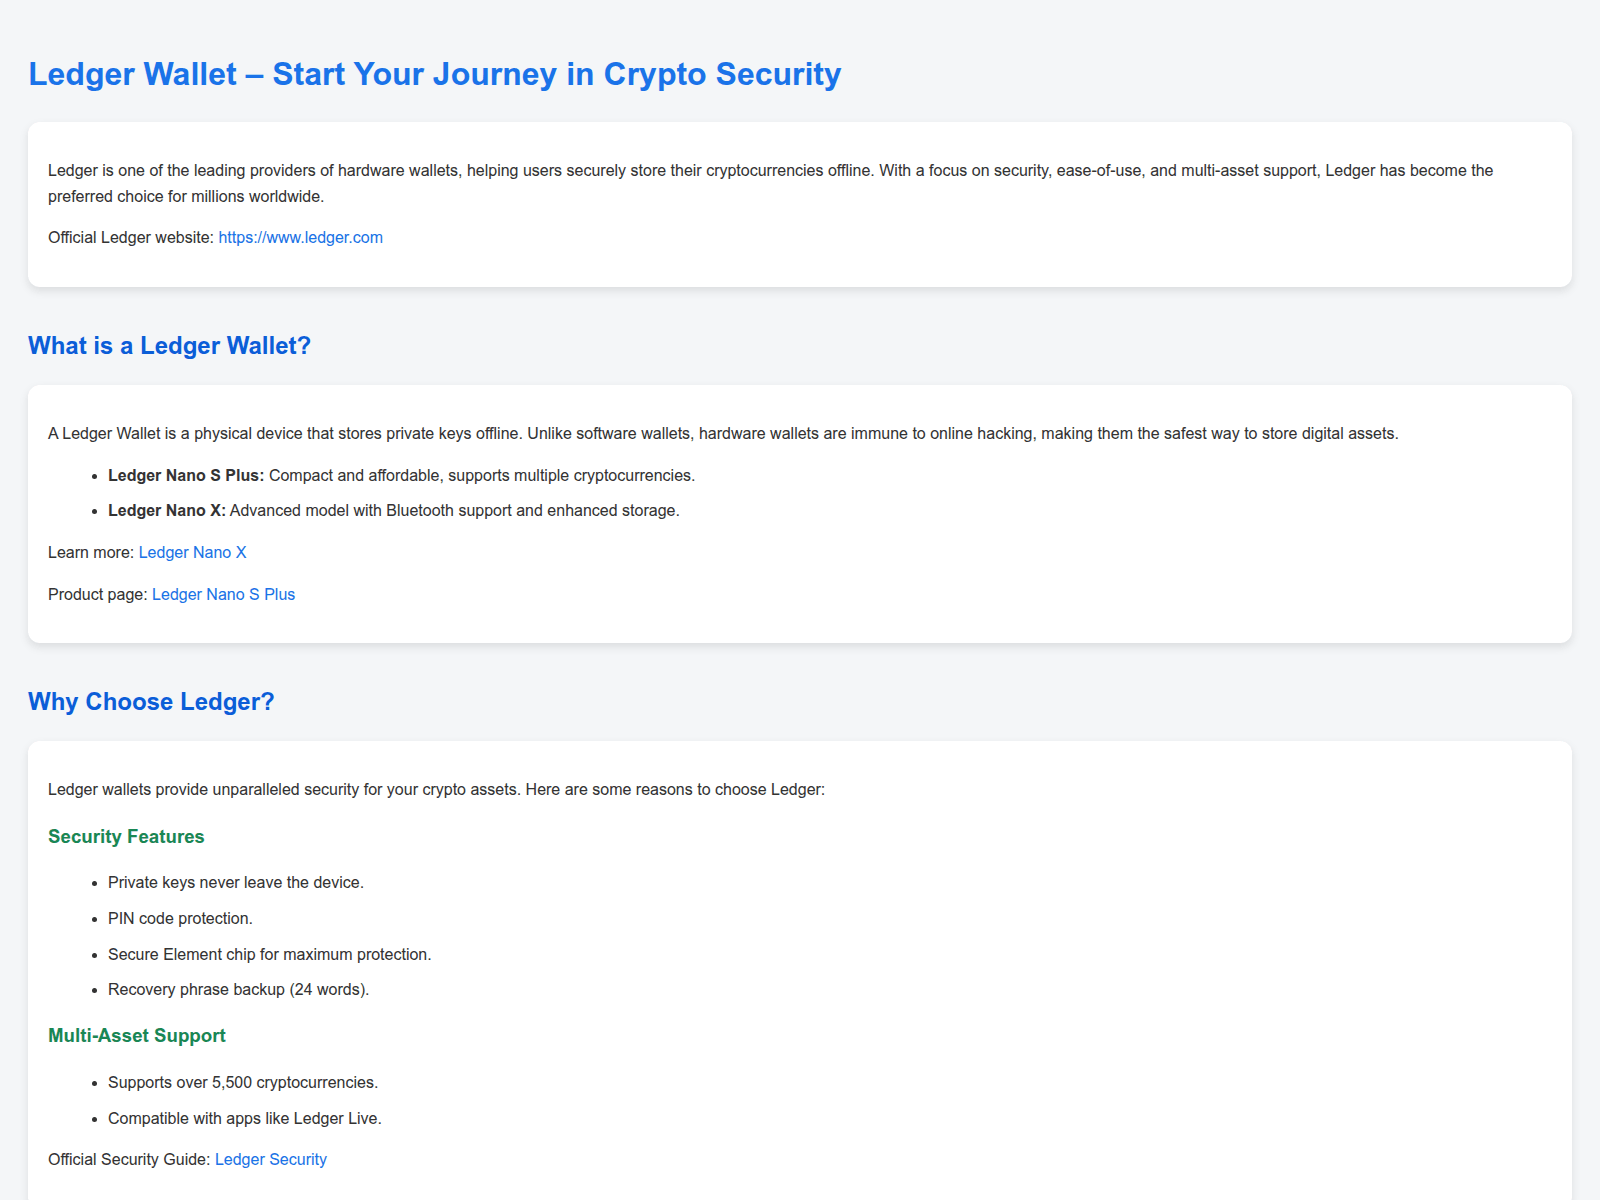Screen dimensions: 1600x1200
Task: Click the "Private keys never leave the device" item
Action: (236, 883)
